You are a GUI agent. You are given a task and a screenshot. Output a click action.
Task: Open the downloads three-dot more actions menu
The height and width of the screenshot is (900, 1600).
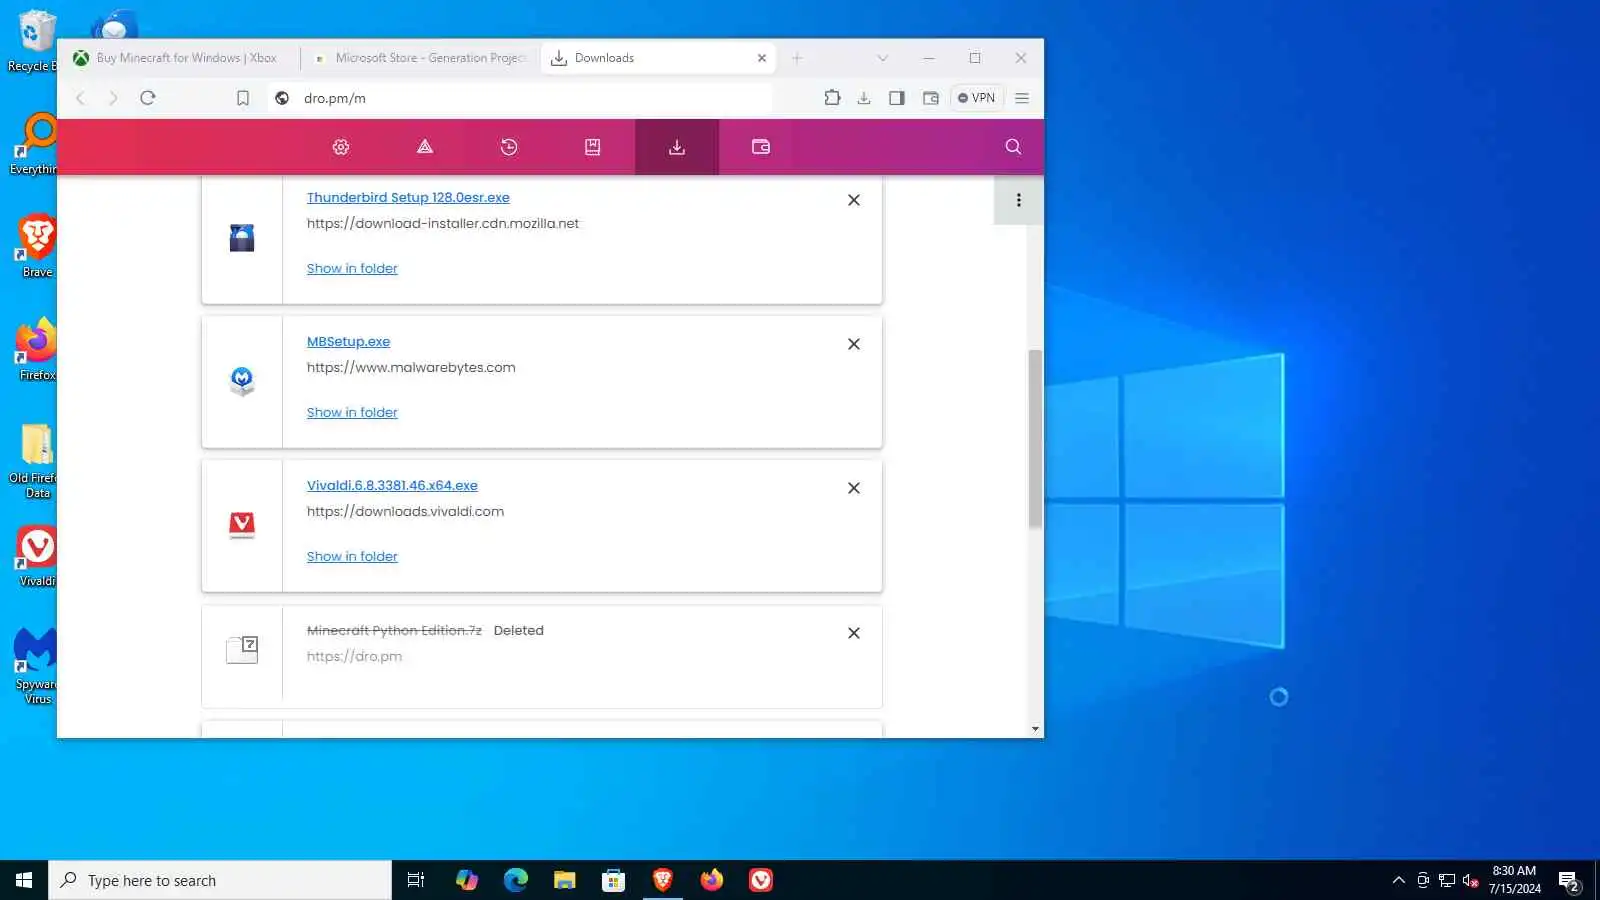point(1019,200)
